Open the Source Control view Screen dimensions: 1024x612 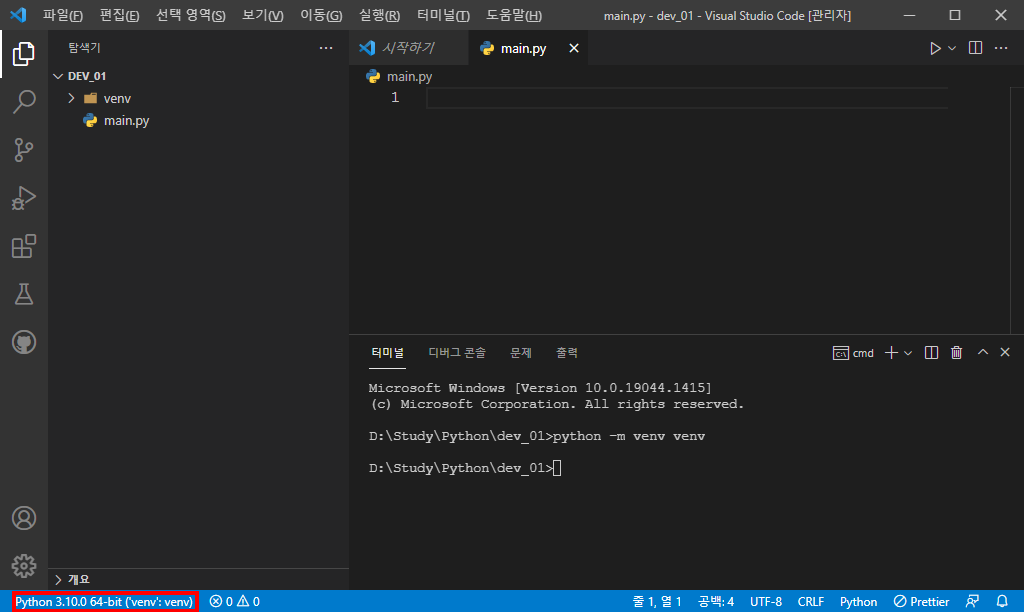[24, 150]
